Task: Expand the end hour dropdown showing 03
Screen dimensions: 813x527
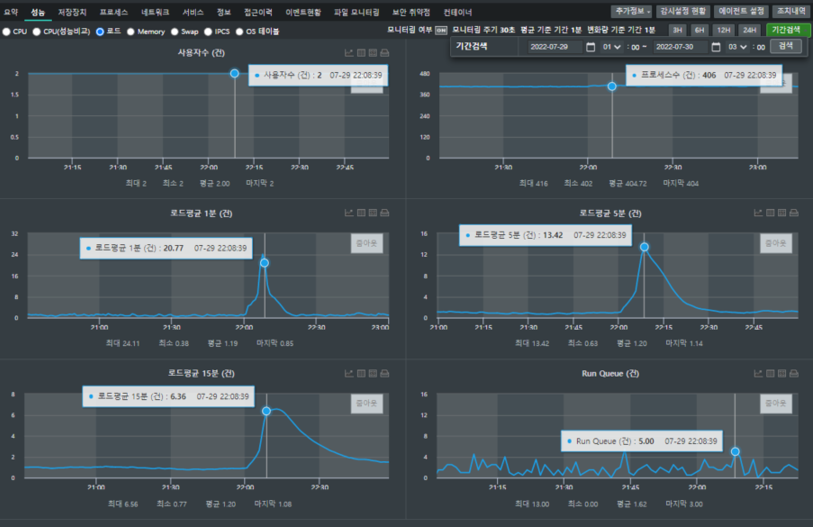Action: pyautogui.click(x=736, y=47)
